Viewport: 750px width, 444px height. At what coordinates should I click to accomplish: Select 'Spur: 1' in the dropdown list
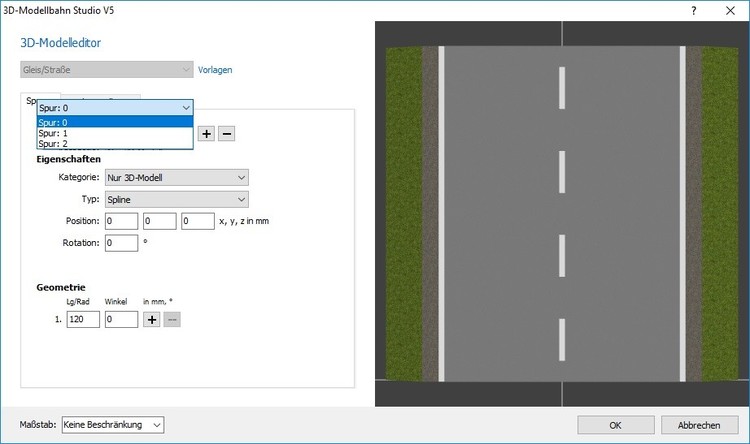click(x=115, y=133)
